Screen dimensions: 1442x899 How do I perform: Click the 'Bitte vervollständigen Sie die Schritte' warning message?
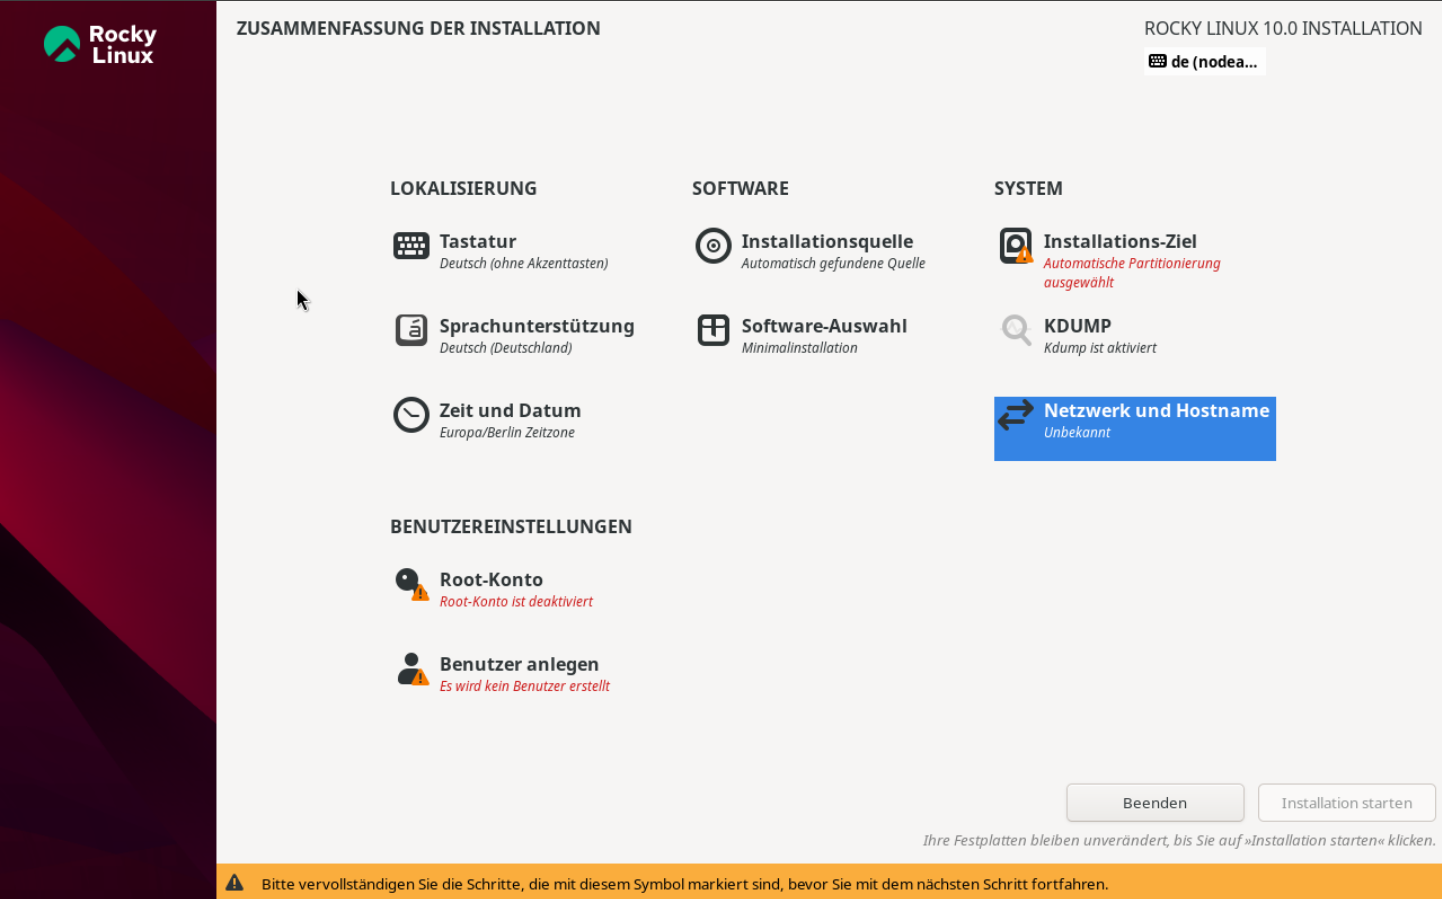pos(685,884)
